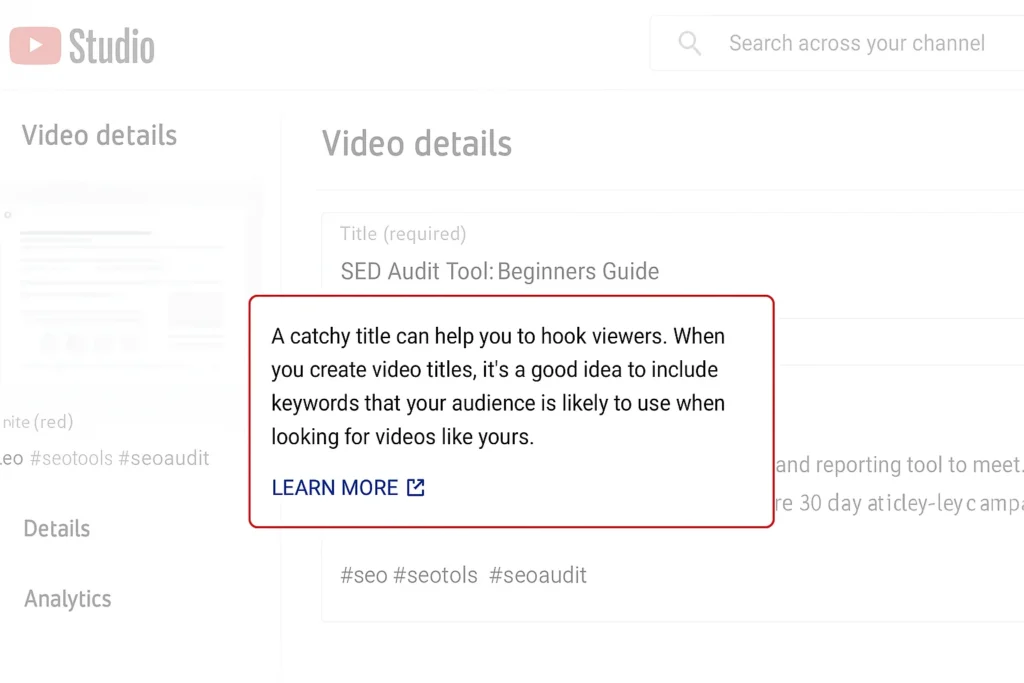Open the Details sidebar item
This screenshot has width=1024, height=683.
(x=57, y=528)
